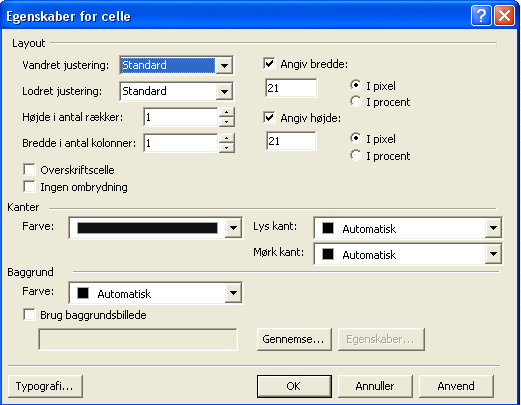The width and height of the screenshot is (521, 405).
Task: Expand the Mørk kant color dropdown
Action: coord(493,254)
